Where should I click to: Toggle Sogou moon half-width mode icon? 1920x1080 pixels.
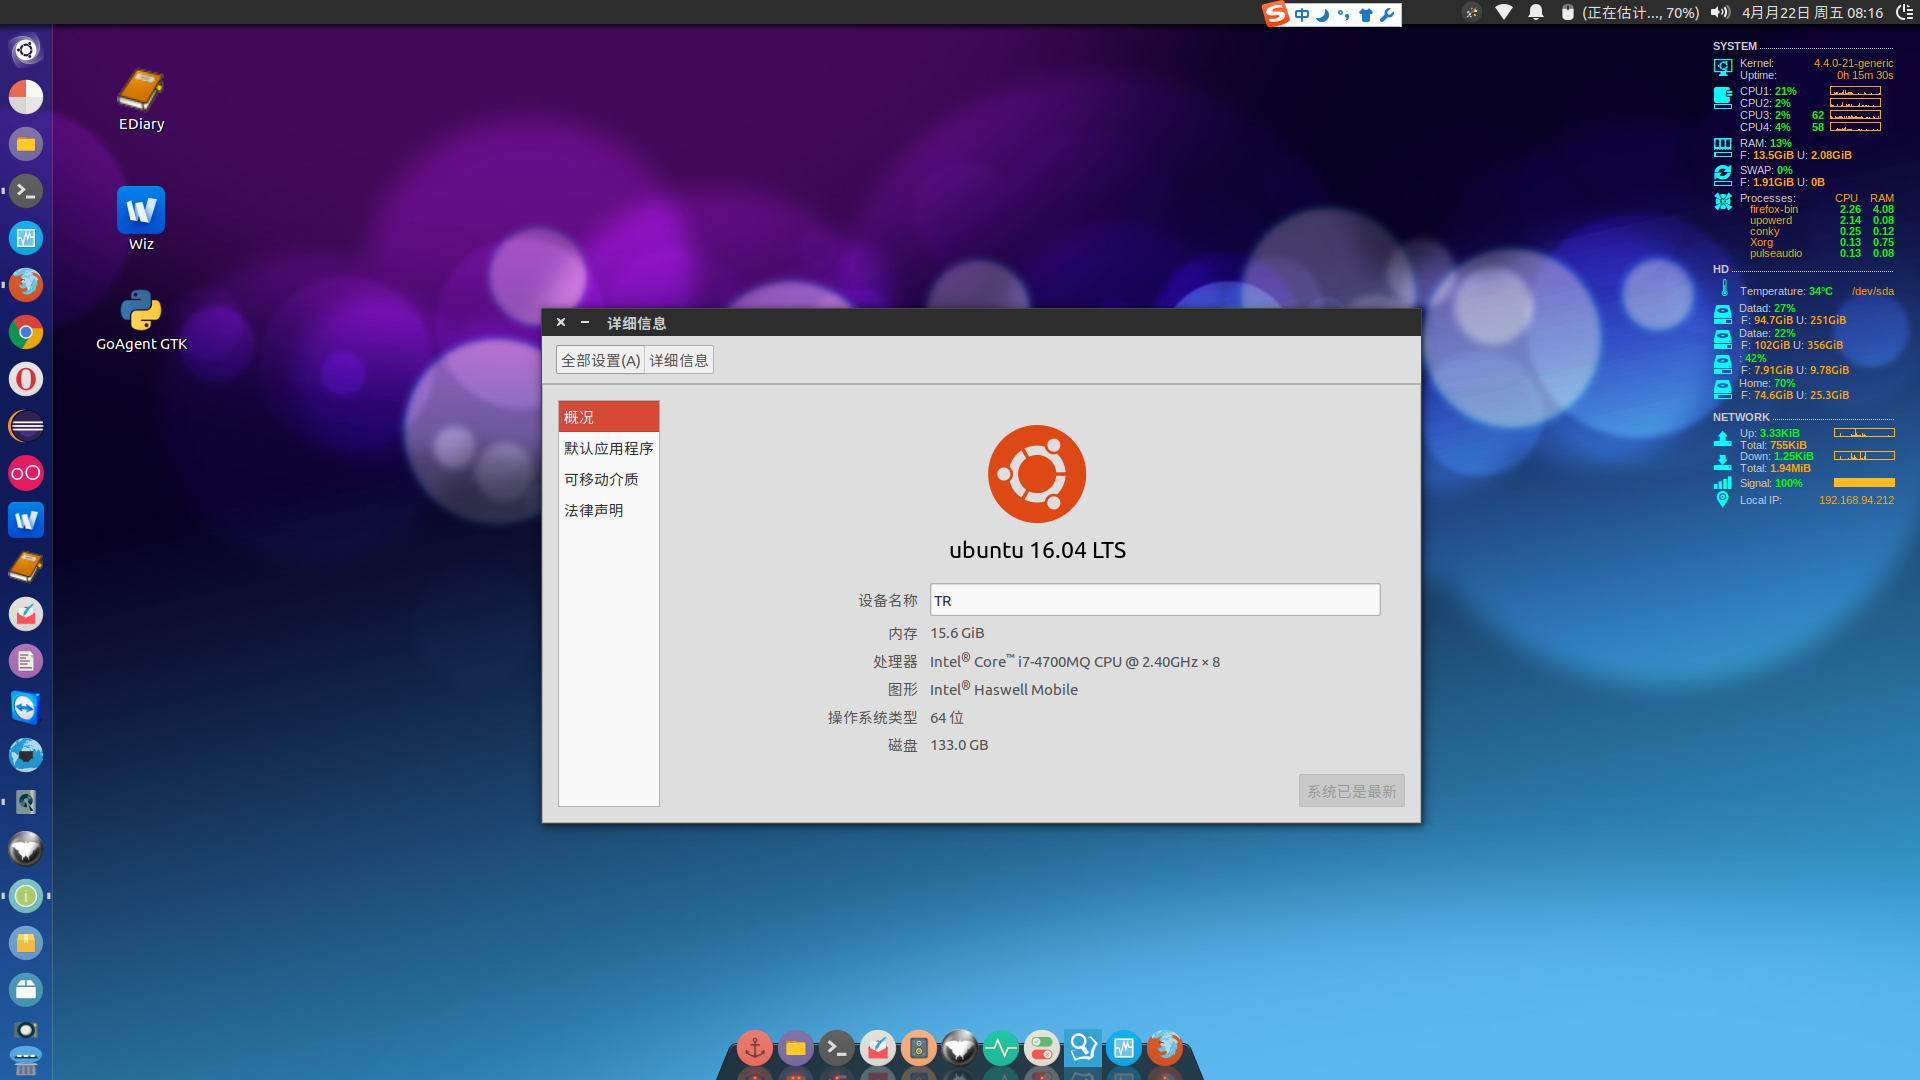pyautogui.click(x=1323, y=14)
